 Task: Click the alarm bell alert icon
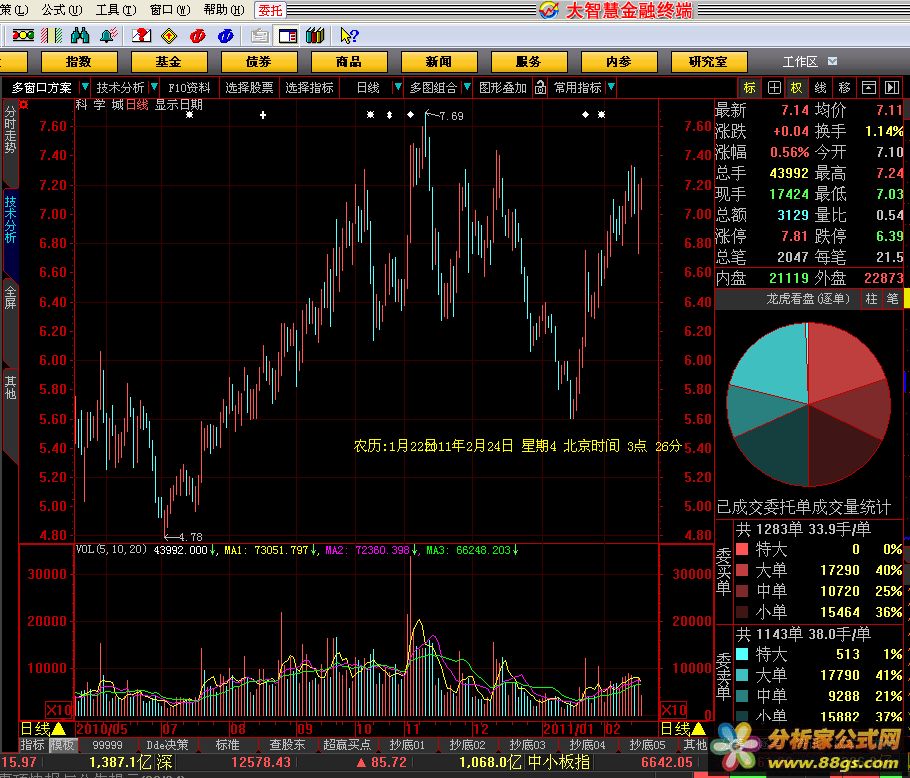coord(108,36)
